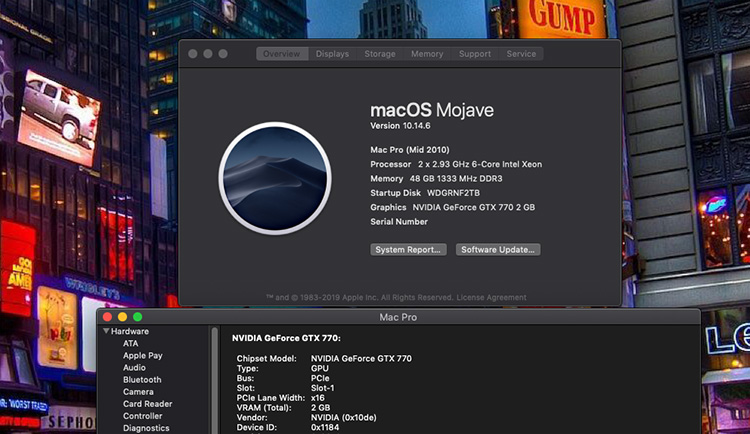
Task: Click the Bus value PCIe
Action: pos(320,378)
